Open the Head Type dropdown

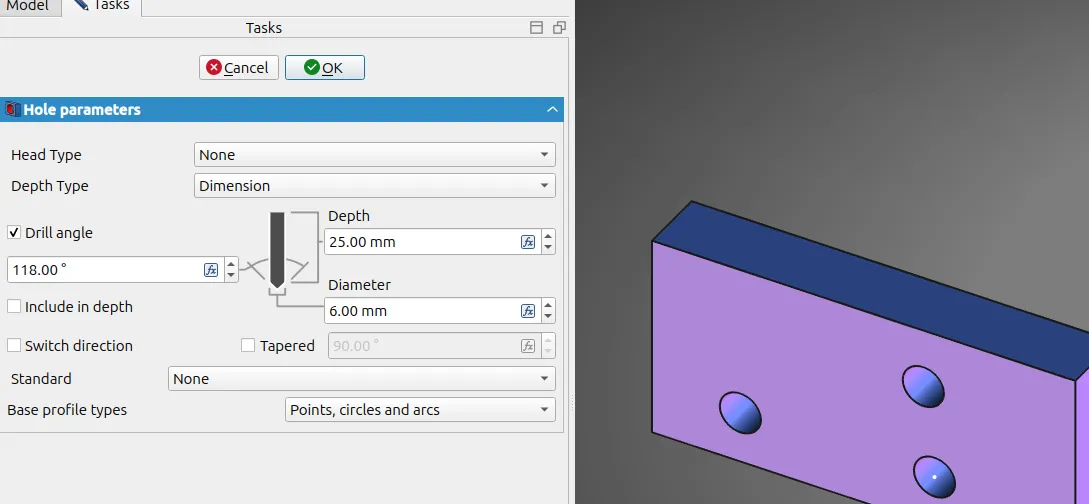374,155
